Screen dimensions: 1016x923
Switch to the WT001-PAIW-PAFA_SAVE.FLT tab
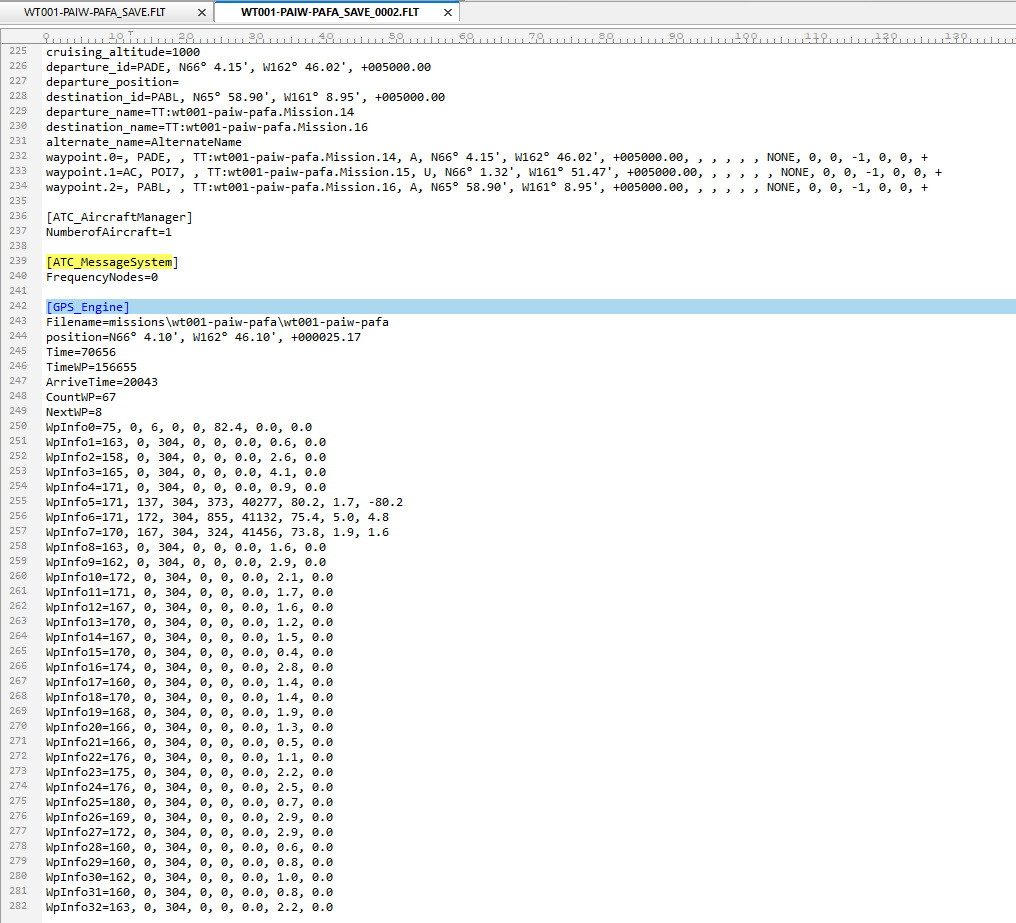click(x=94, y=12)
